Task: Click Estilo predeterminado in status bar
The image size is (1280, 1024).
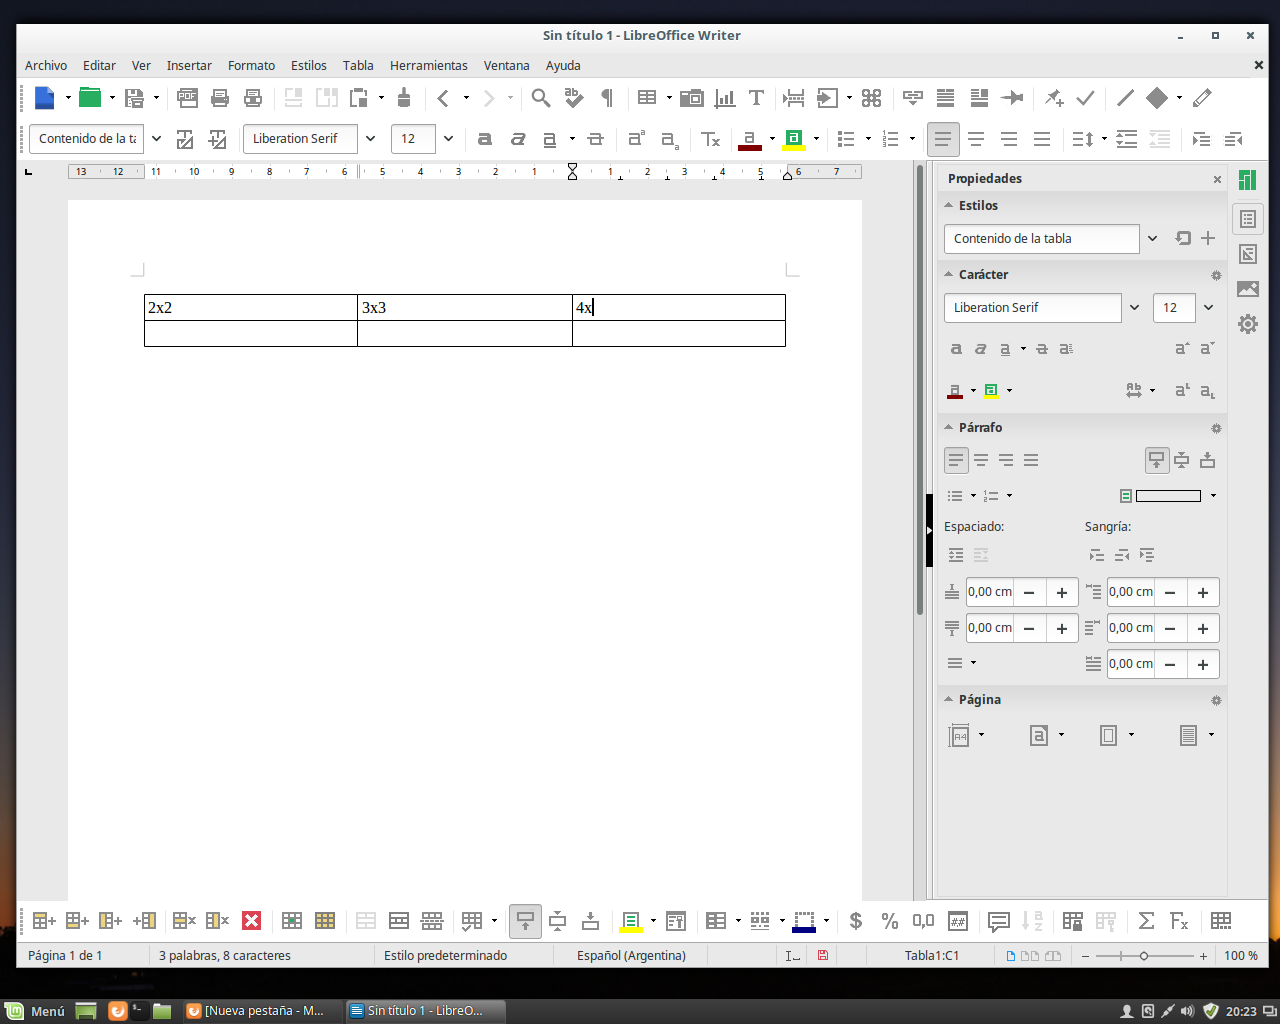Action: pos(445,955)
